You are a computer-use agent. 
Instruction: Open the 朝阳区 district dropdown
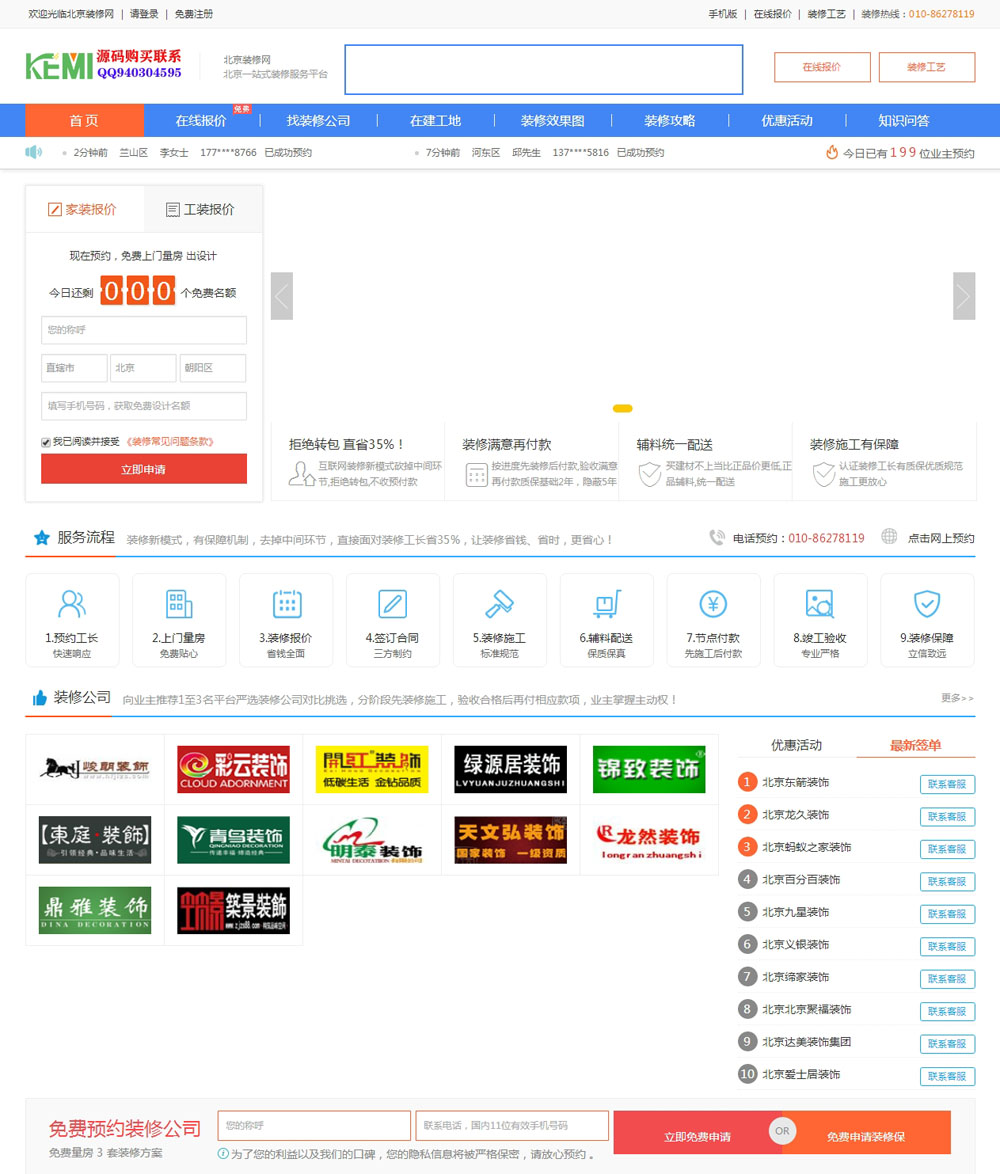coord(213,368)
